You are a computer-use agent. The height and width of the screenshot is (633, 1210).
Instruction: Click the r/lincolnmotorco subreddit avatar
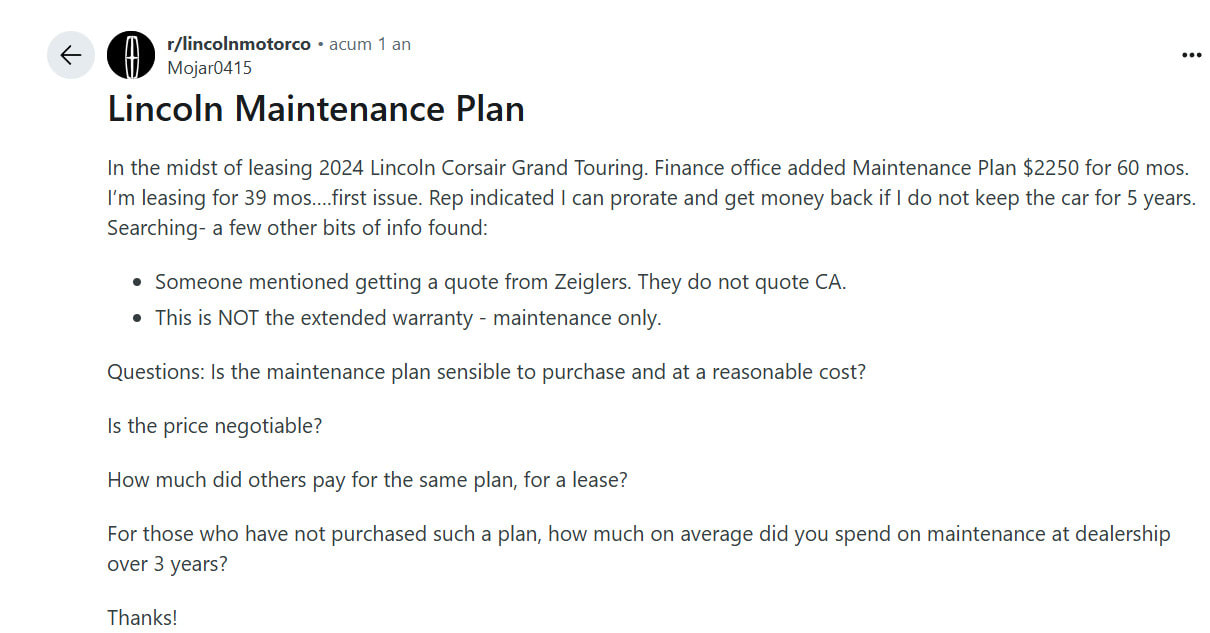[x=129, y=54]
